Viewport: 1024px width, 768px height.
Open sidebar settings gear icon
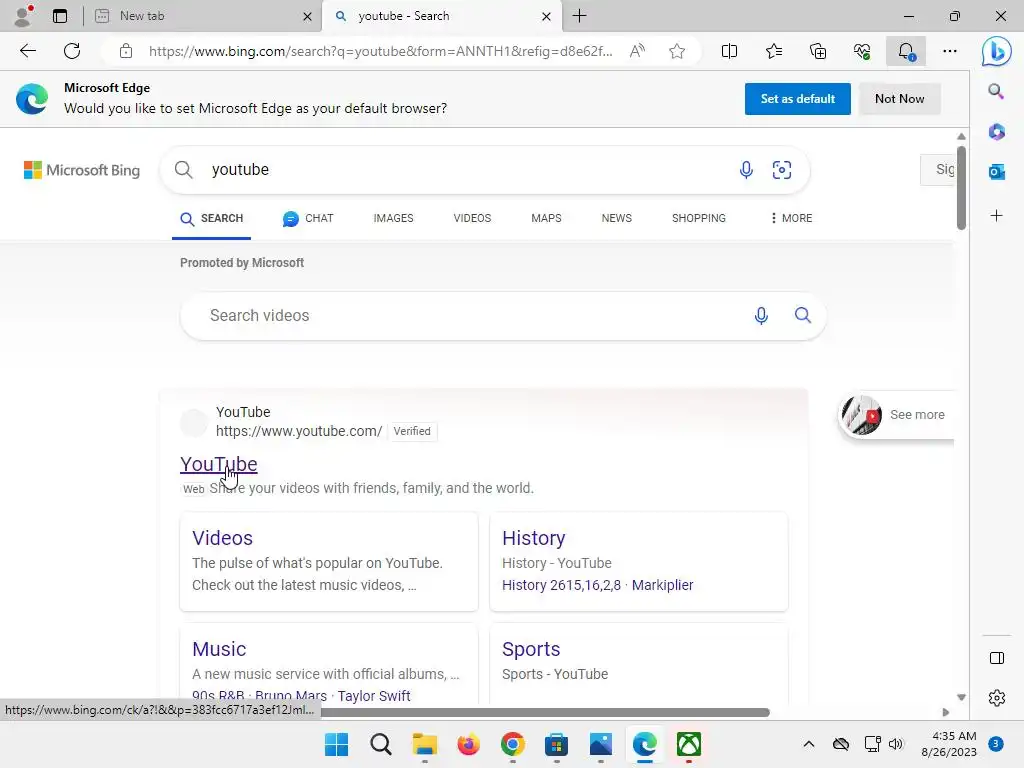point(997,698)
